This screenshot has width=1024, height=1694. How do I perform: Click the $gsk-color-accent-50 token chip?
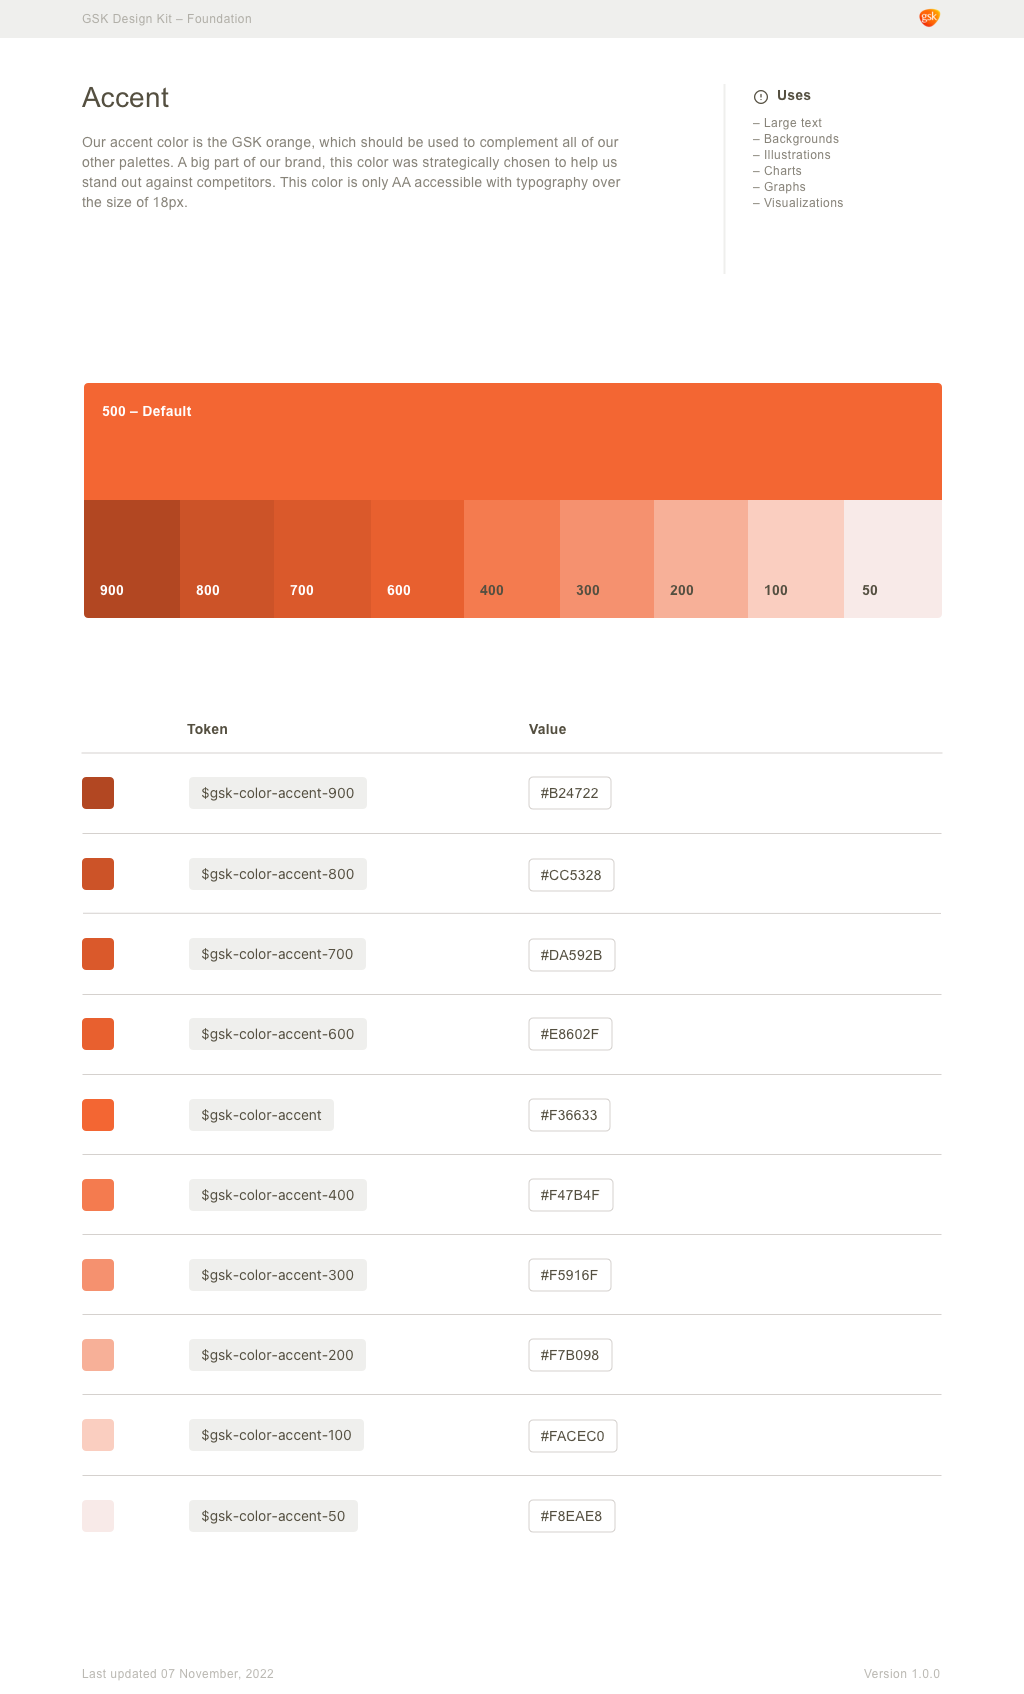point(273,1516)
